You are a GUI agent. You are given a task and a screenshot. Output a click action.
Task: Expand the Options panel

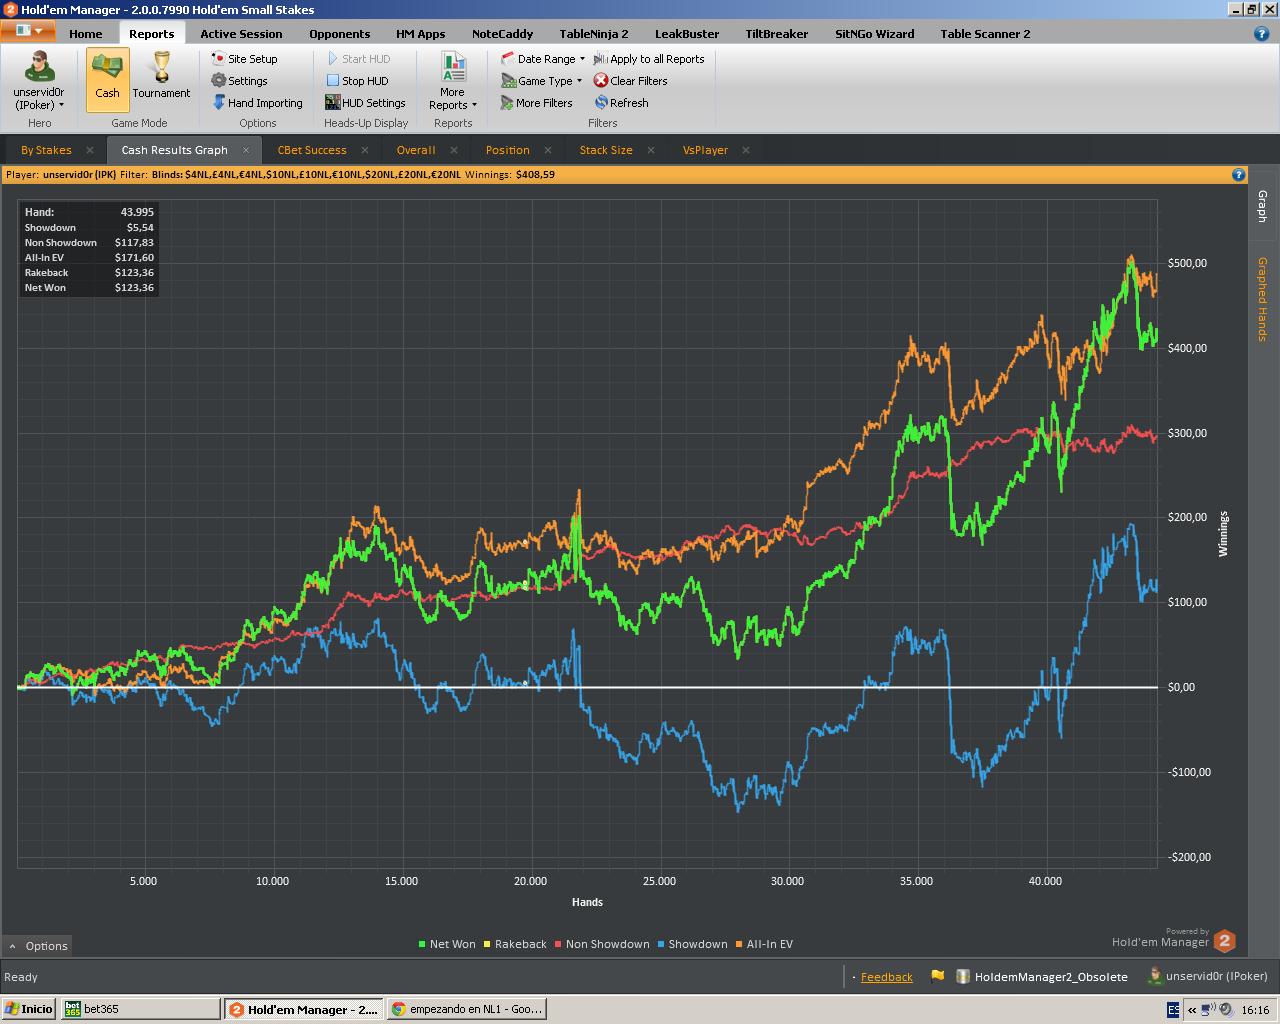click(38, 946)
